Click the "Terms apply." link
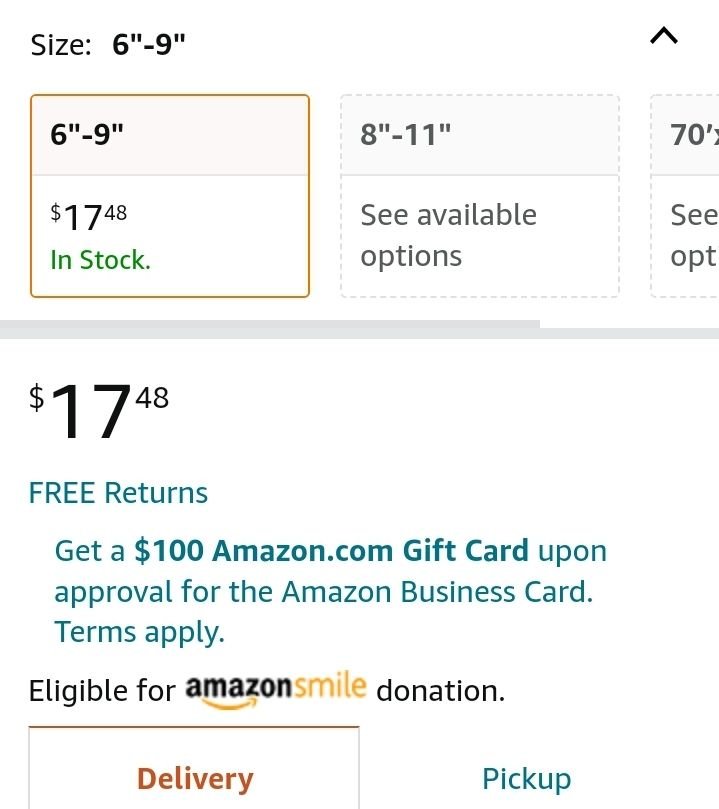The image size is (719, 809). tap(139, 632)
